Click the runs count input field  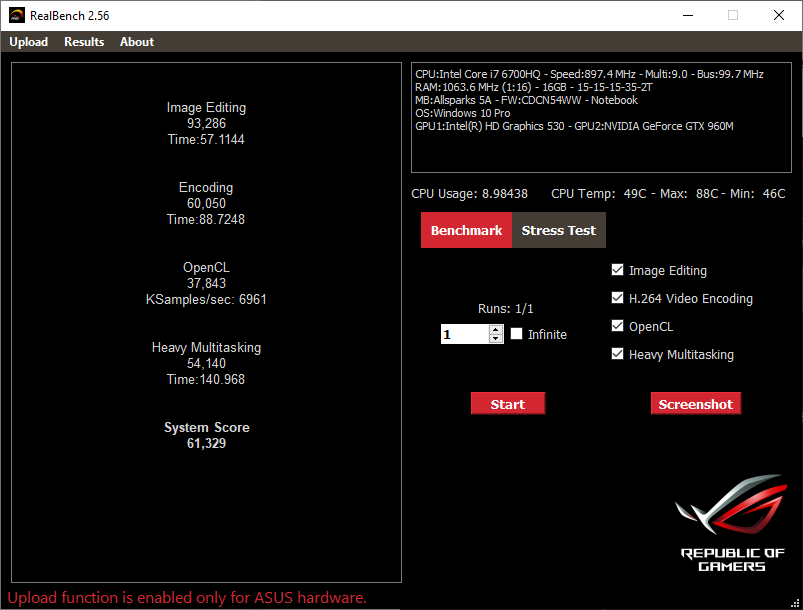[x=464, y=334]
